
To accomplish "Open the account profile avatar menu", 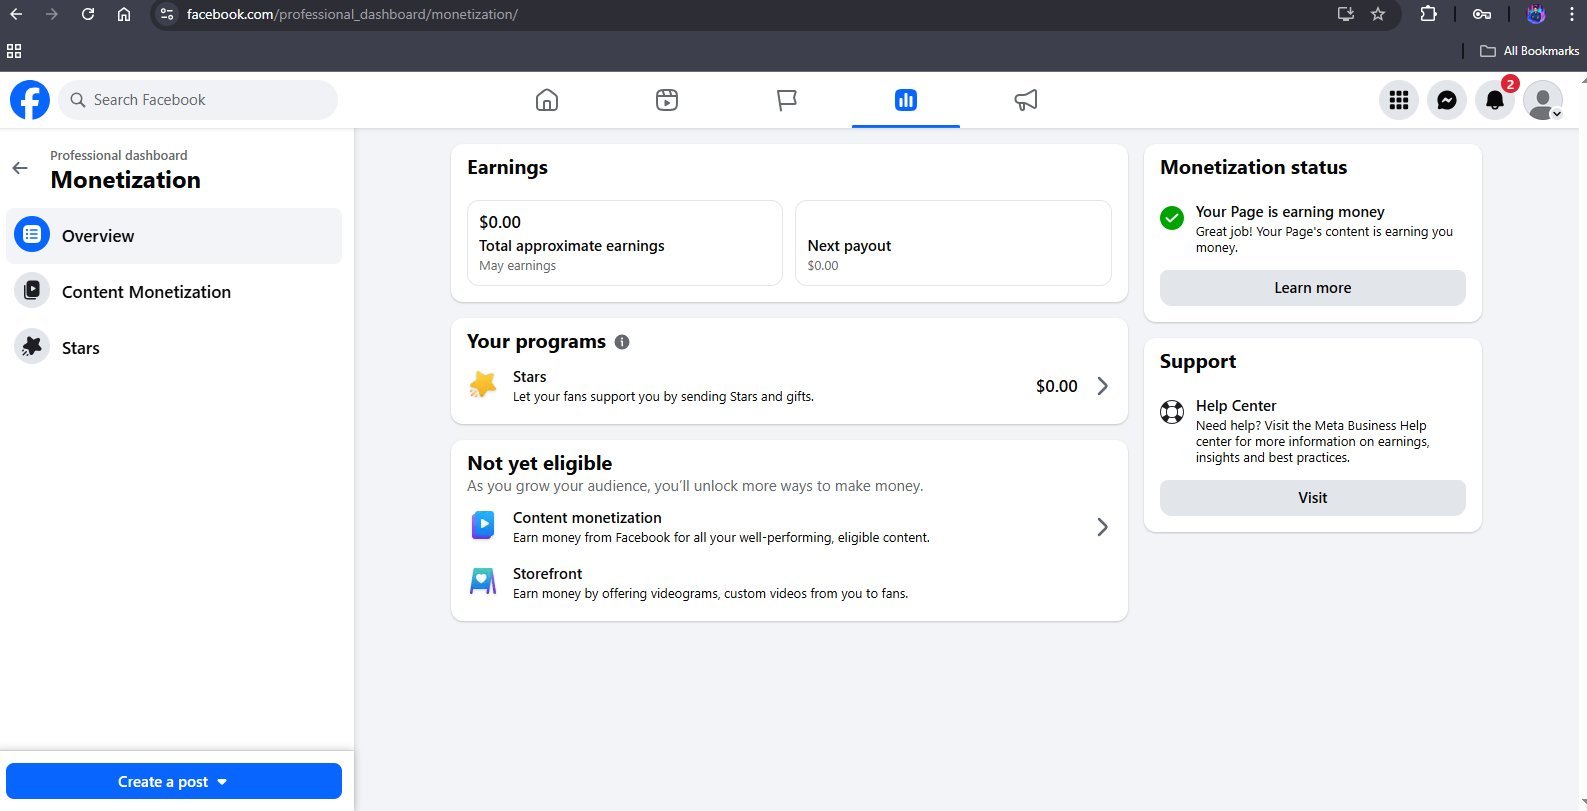I will pos(1543,100).
